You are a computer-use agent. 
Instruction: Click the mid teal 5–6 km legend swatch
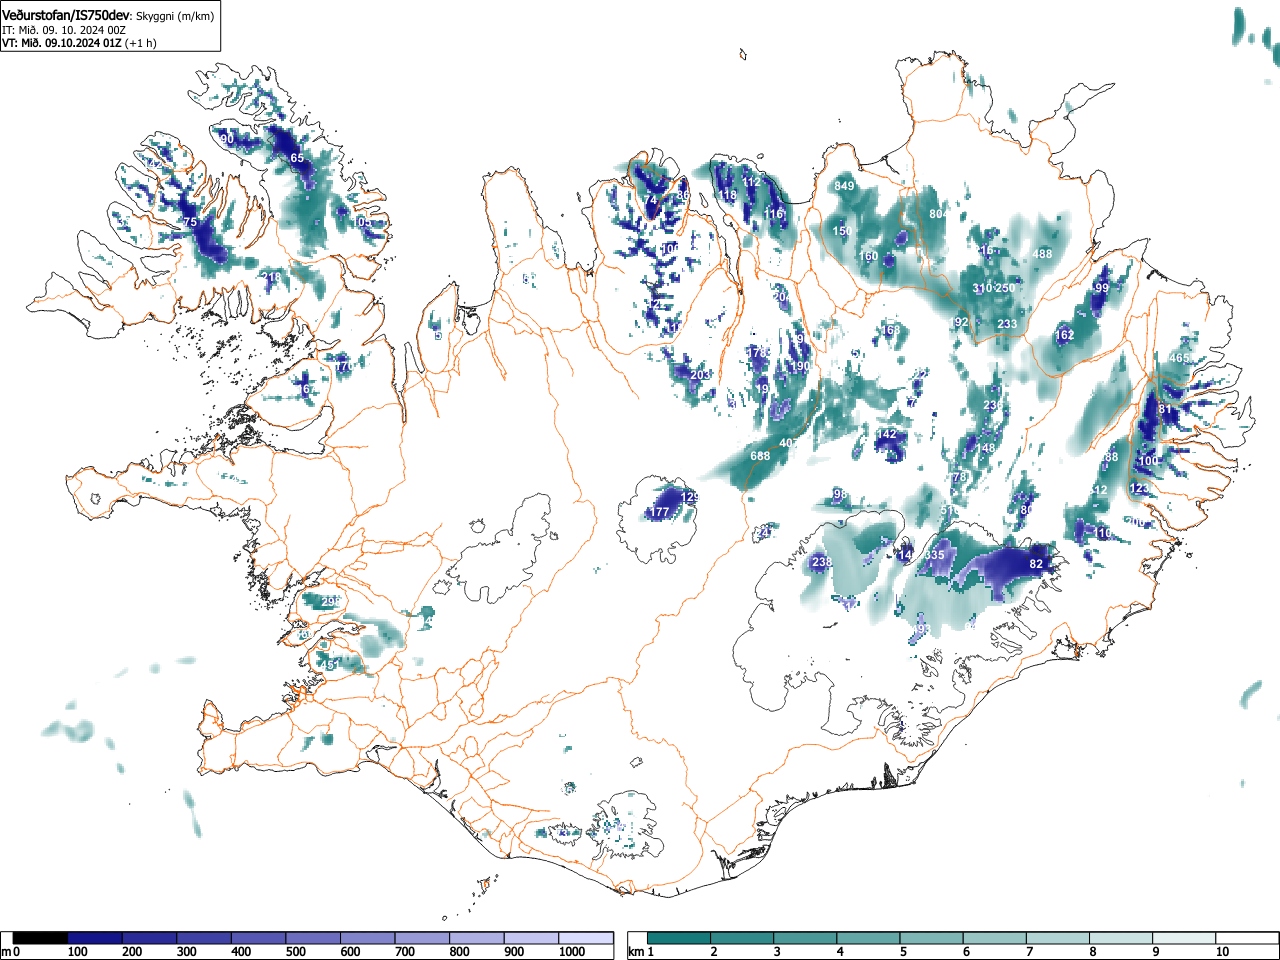(932, 938)
